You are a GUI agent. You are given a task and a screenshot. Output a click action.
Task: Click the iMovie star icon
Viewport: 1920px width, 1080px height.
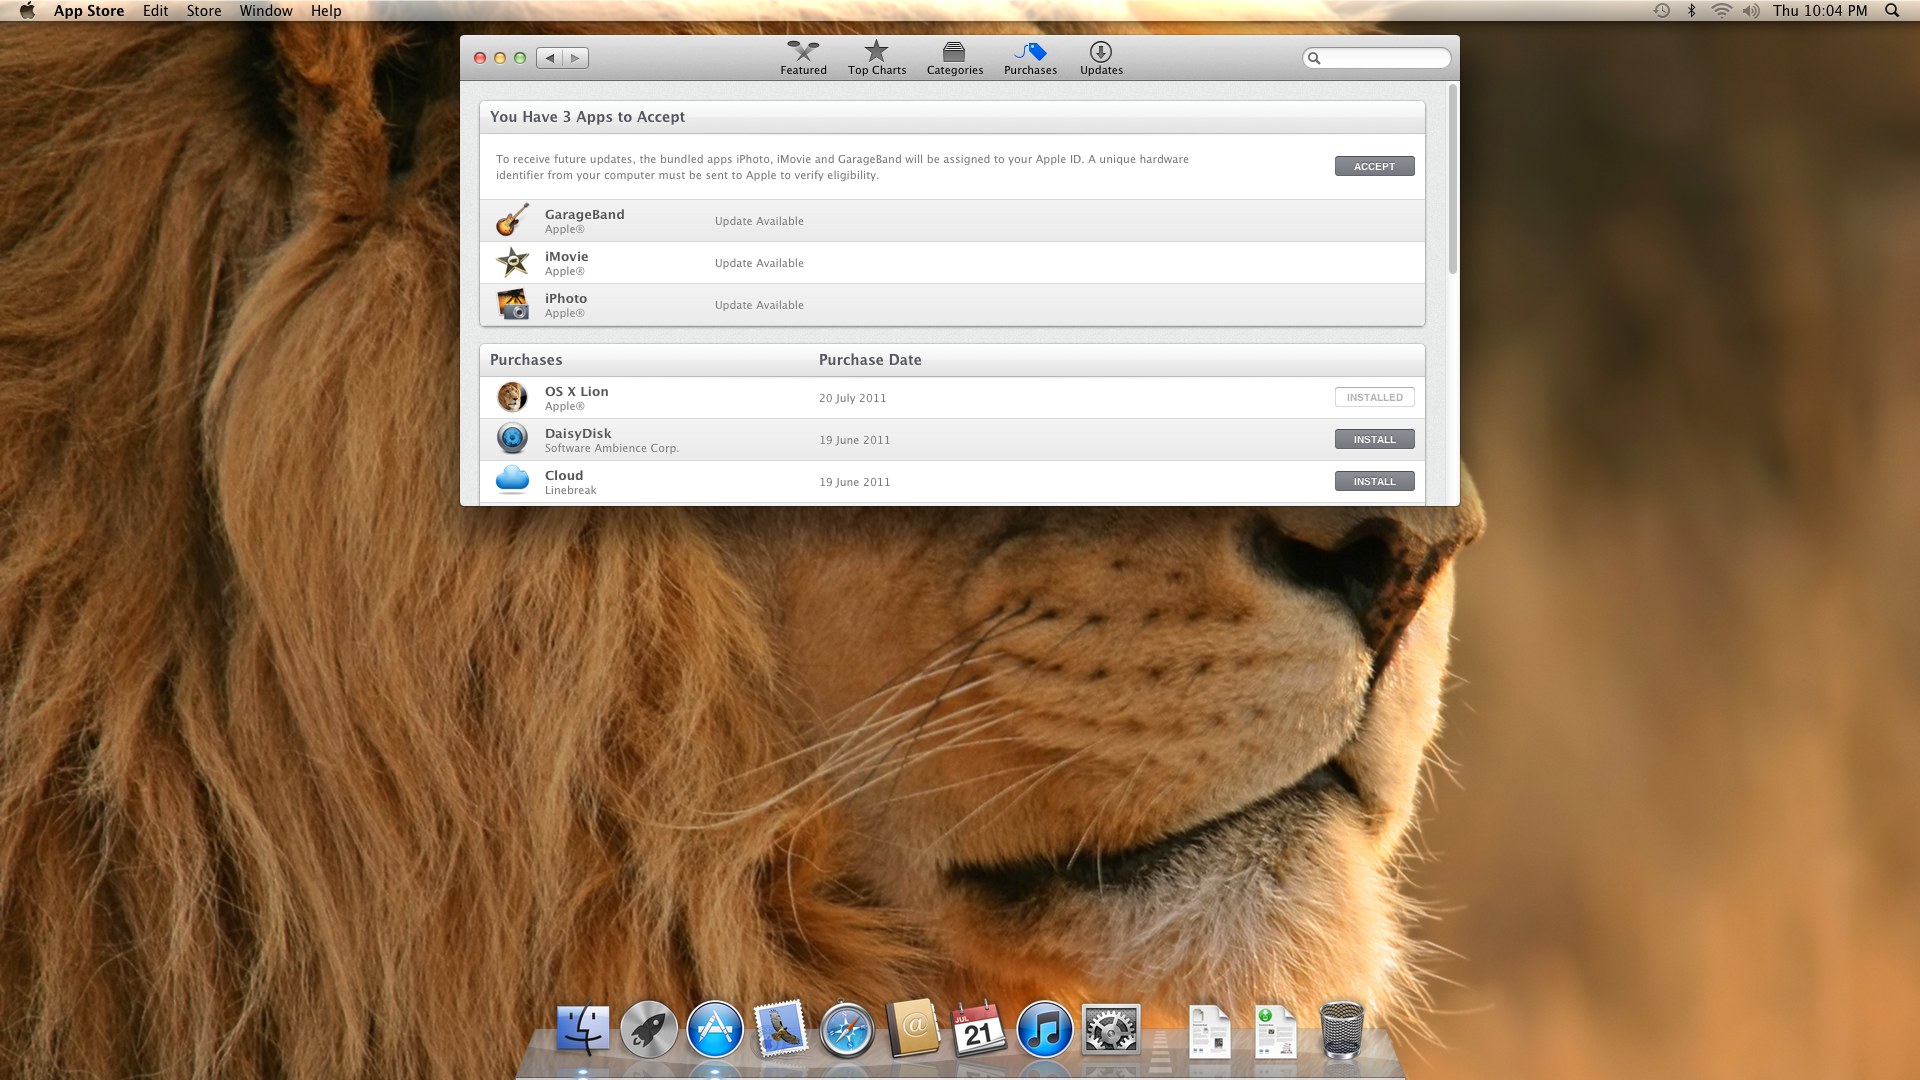tap(513, 262)
